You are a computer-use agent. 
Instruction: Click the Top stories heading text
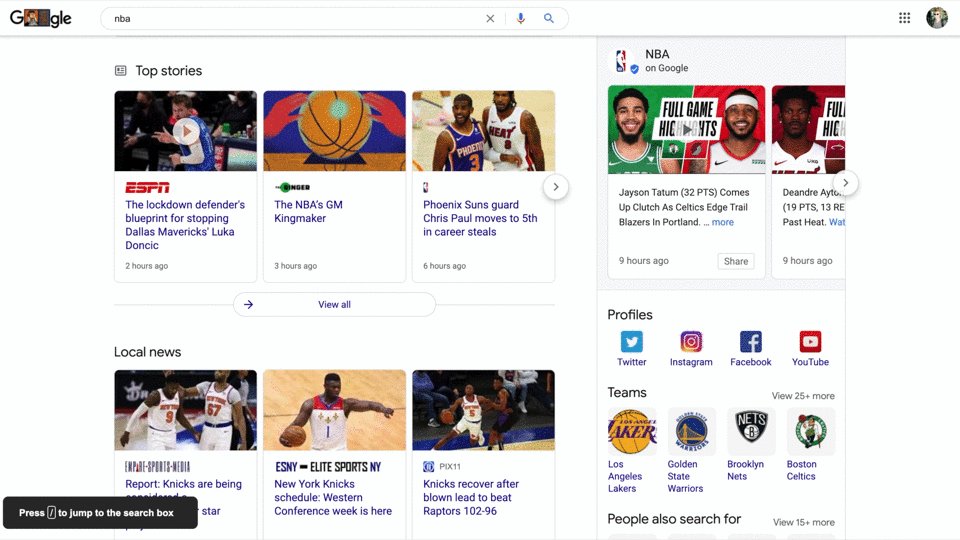click(168, 70)
